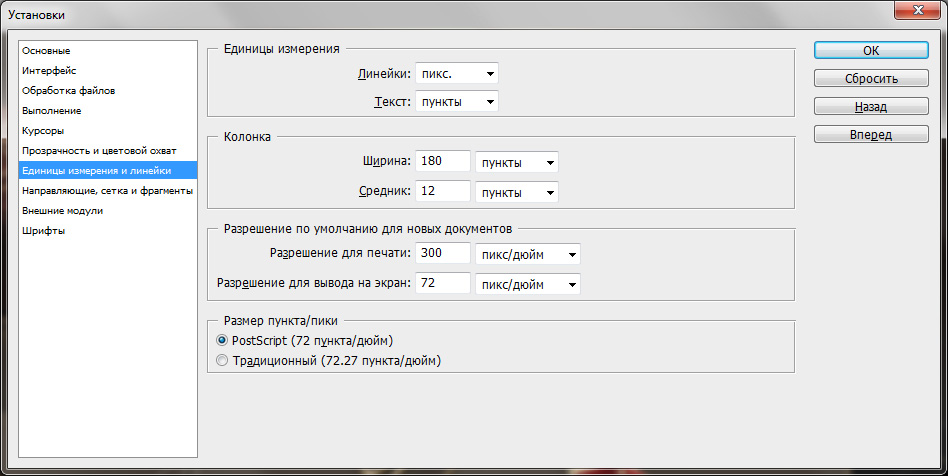Screen dimensions: 948x476
Task: Open screen resolution units dropdown
Action: click(528, 284)
